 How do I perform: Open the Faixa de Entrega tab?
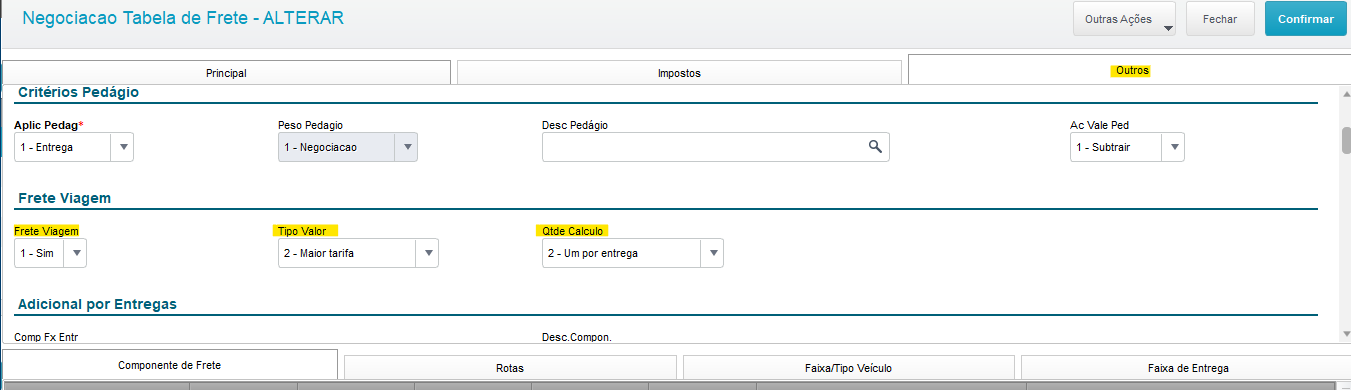pos(1187,368)
